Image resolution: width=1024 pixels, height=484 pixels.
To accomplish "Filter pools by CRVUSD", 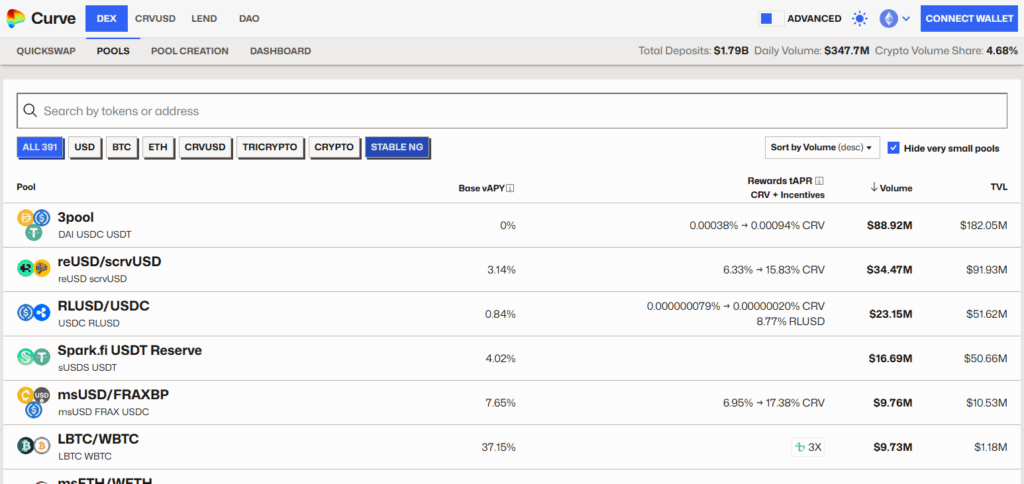I will pyautogui.click(x=205, y=148).
